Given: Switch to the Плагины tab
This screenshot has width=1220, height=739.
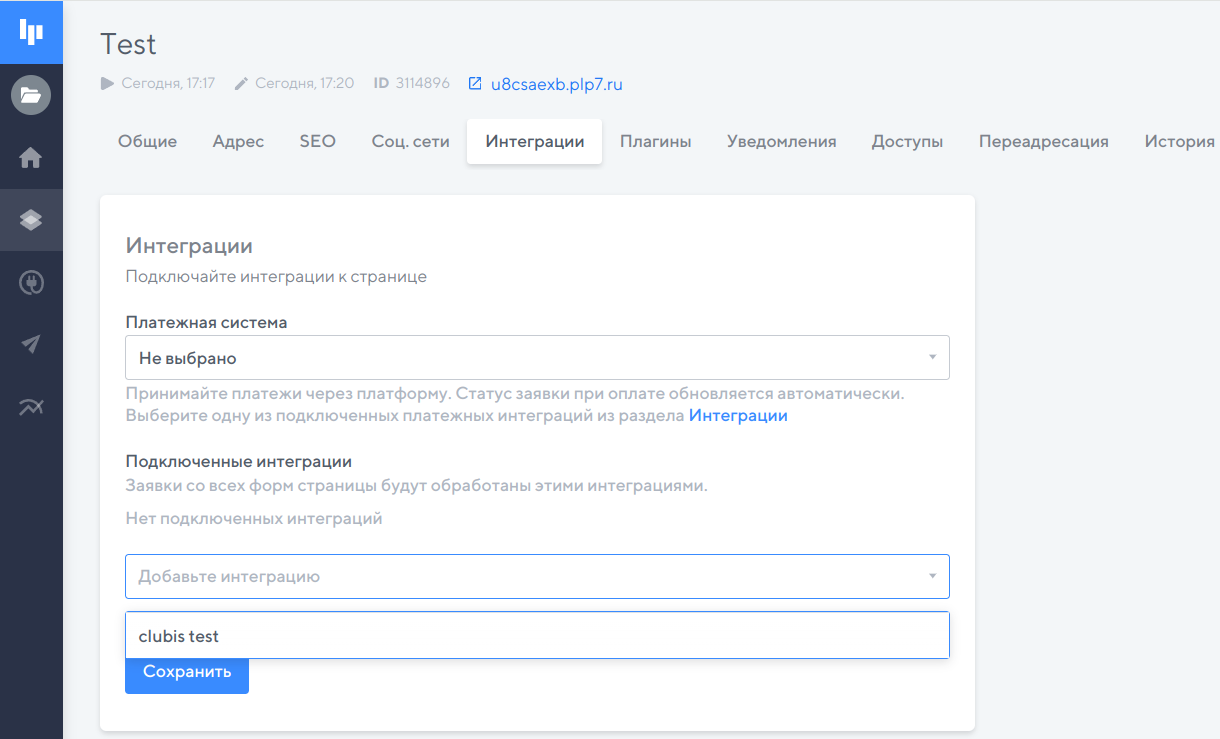Looking at the screenshot, I should (x=655, y=141).
